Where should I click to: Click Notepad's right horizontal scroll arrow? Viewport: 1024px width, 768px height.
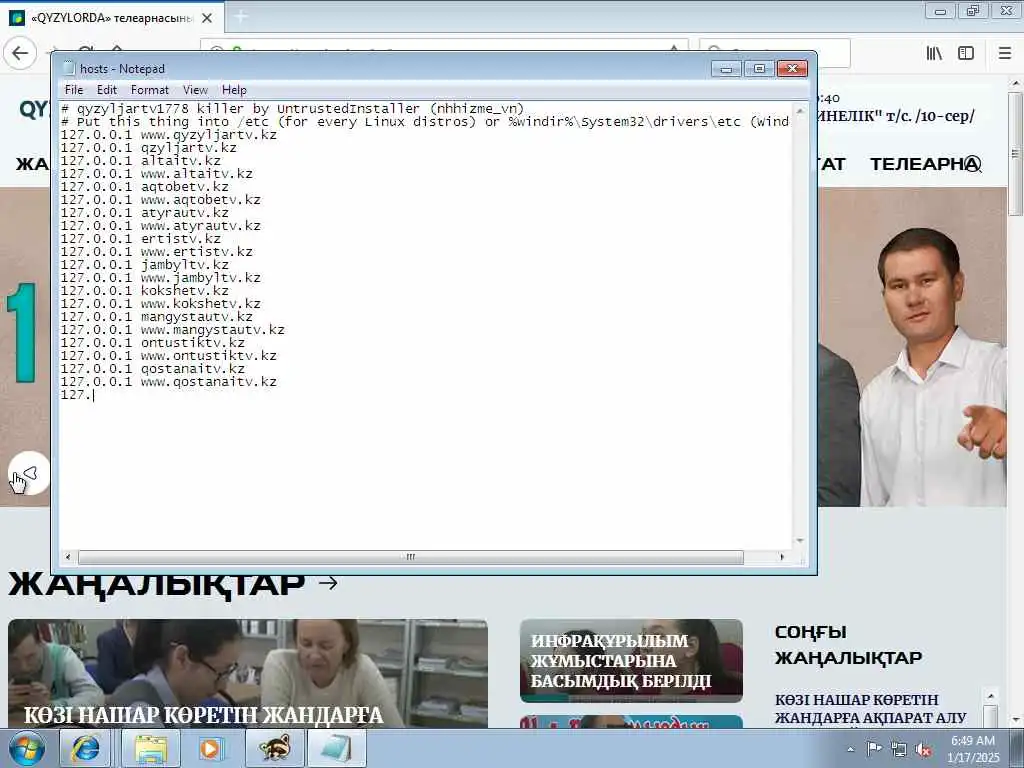click(782, 557)
